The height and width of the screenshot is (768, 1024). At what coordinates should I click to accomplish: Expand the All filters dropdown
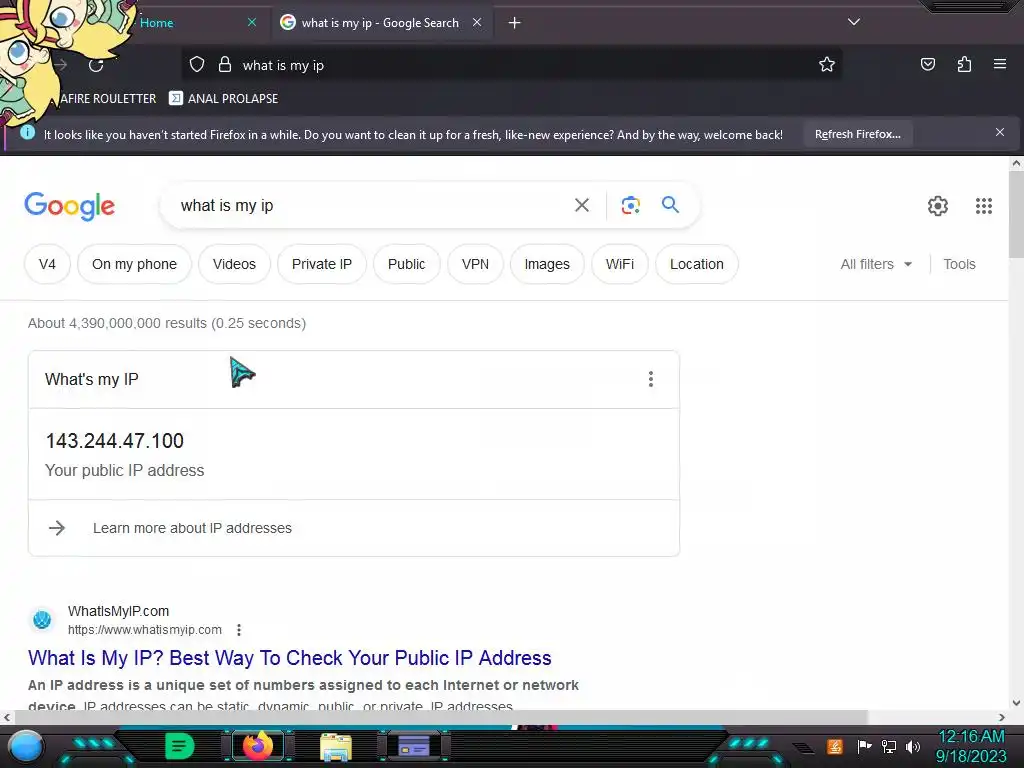[876, 264]
